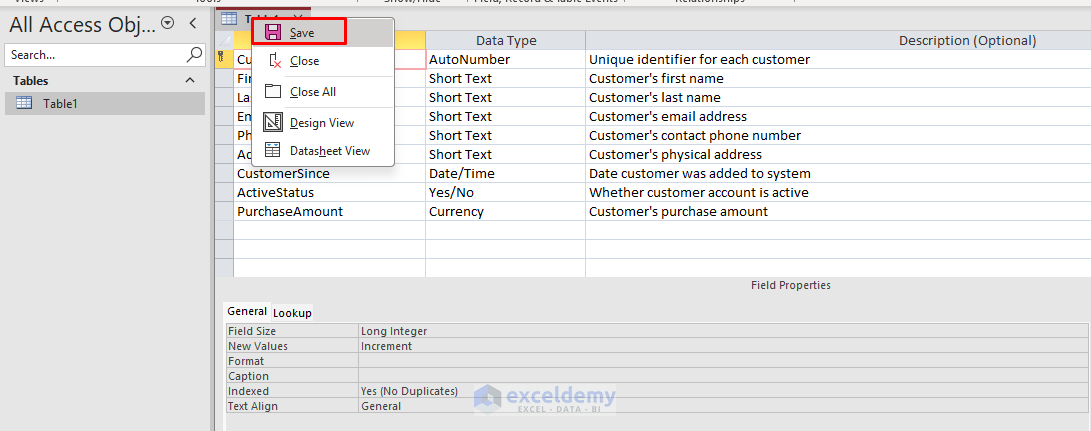Viewport: 1091px width, 431px height.
Task: Open the All Access Objects dropdown arrow
Action: (x=167, y=23)
